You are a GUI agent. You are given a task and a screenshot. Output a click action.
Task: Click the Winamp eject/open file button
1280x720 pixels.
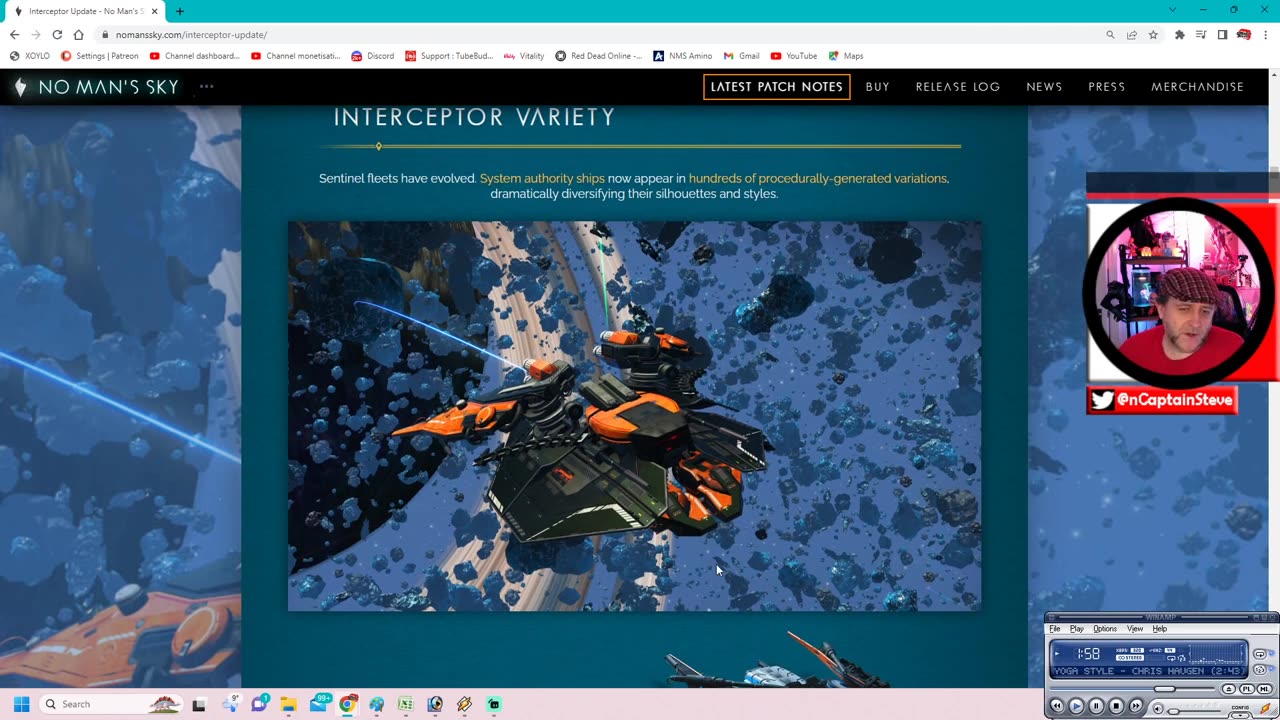[1229, 689]
